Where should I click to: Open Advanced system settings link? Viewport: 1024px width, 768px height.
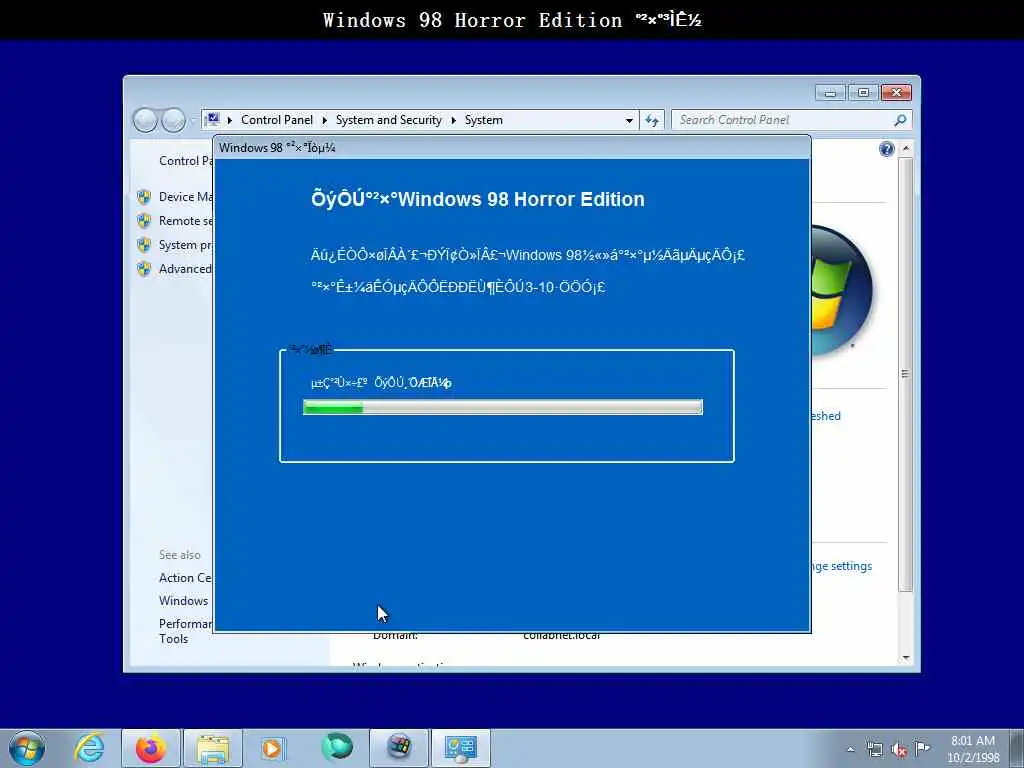(x=185, y=269)
